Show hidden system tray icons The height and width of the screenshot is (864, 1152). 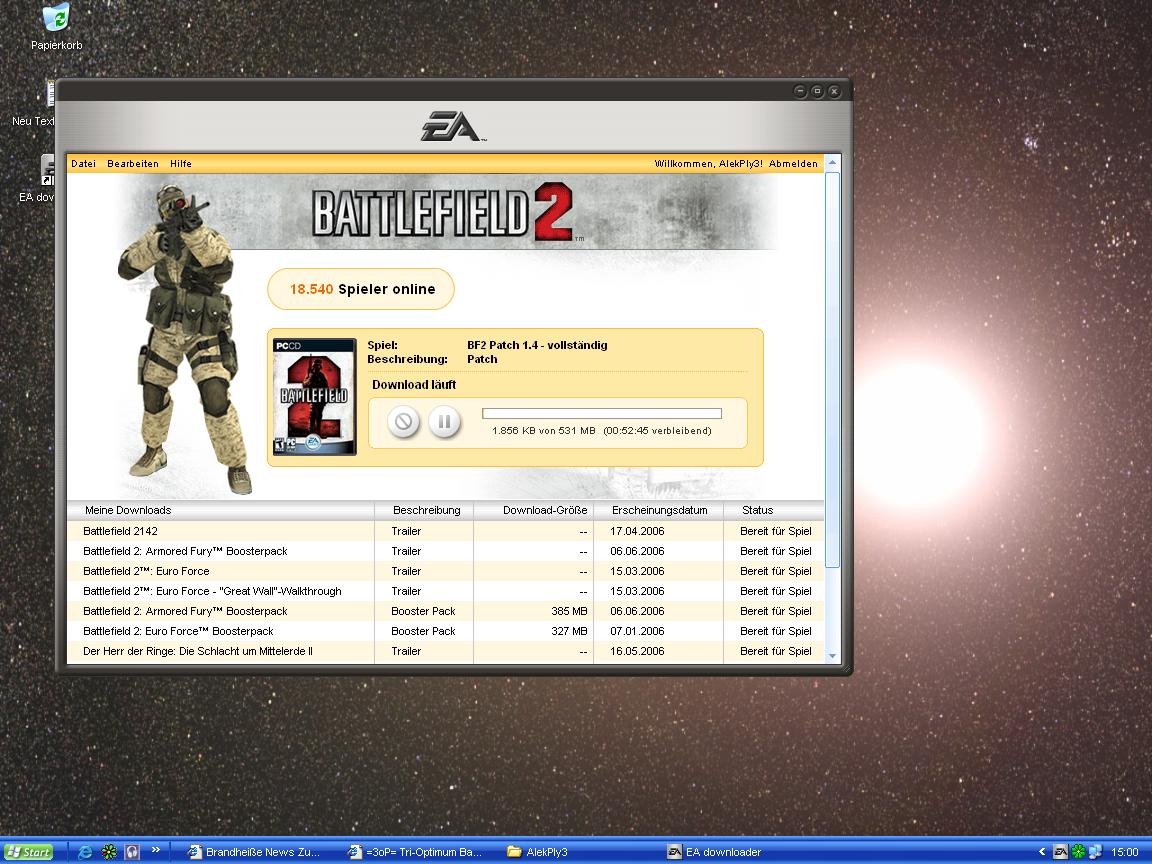(x=1042, y=852)
